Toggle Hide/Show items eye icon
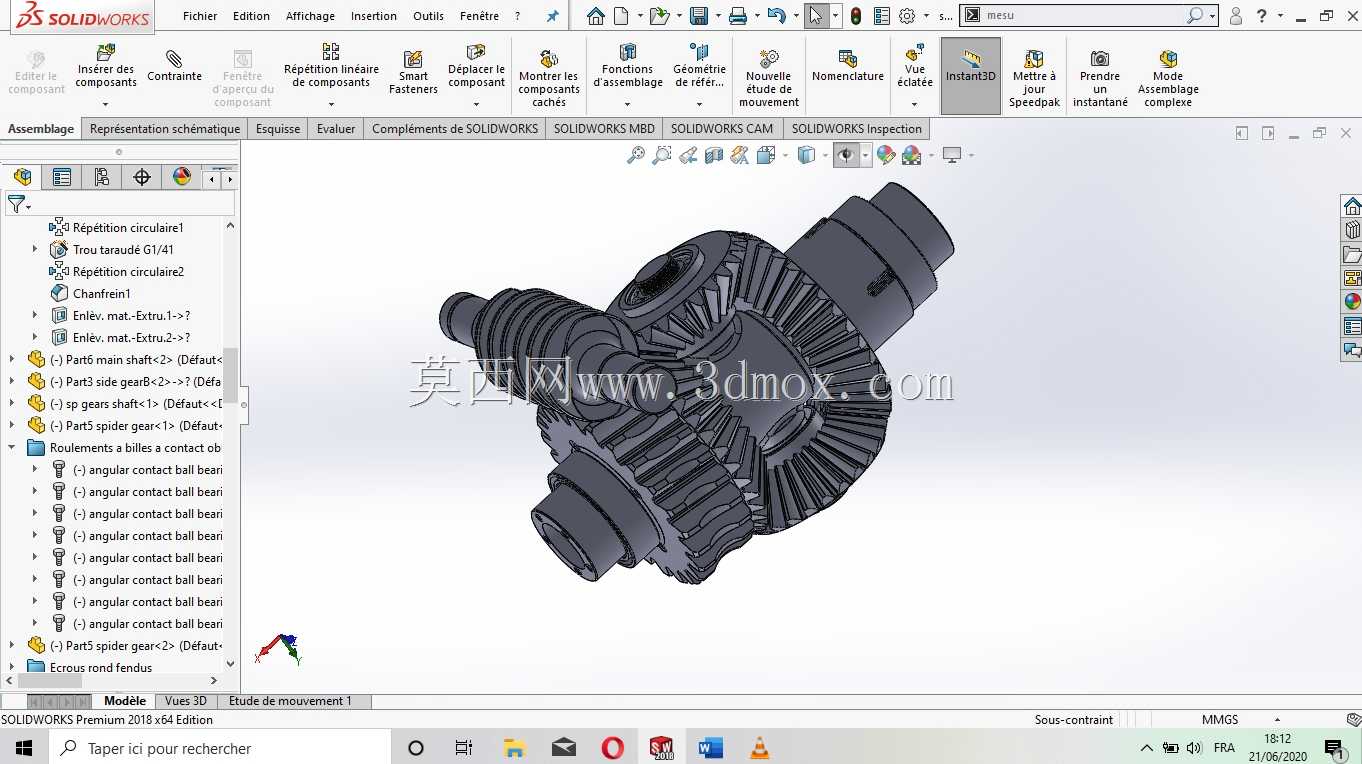 coord(846,155)
